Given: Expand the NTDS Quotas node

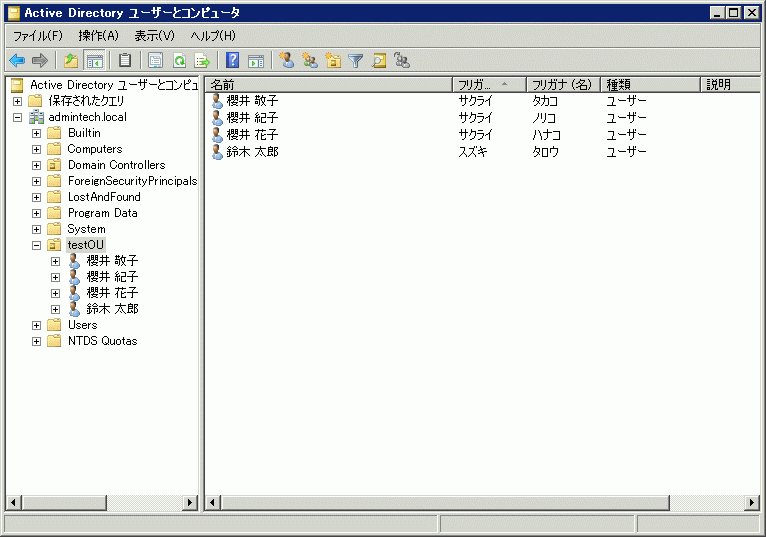Looking at the screenshot, I should [37, 342].
